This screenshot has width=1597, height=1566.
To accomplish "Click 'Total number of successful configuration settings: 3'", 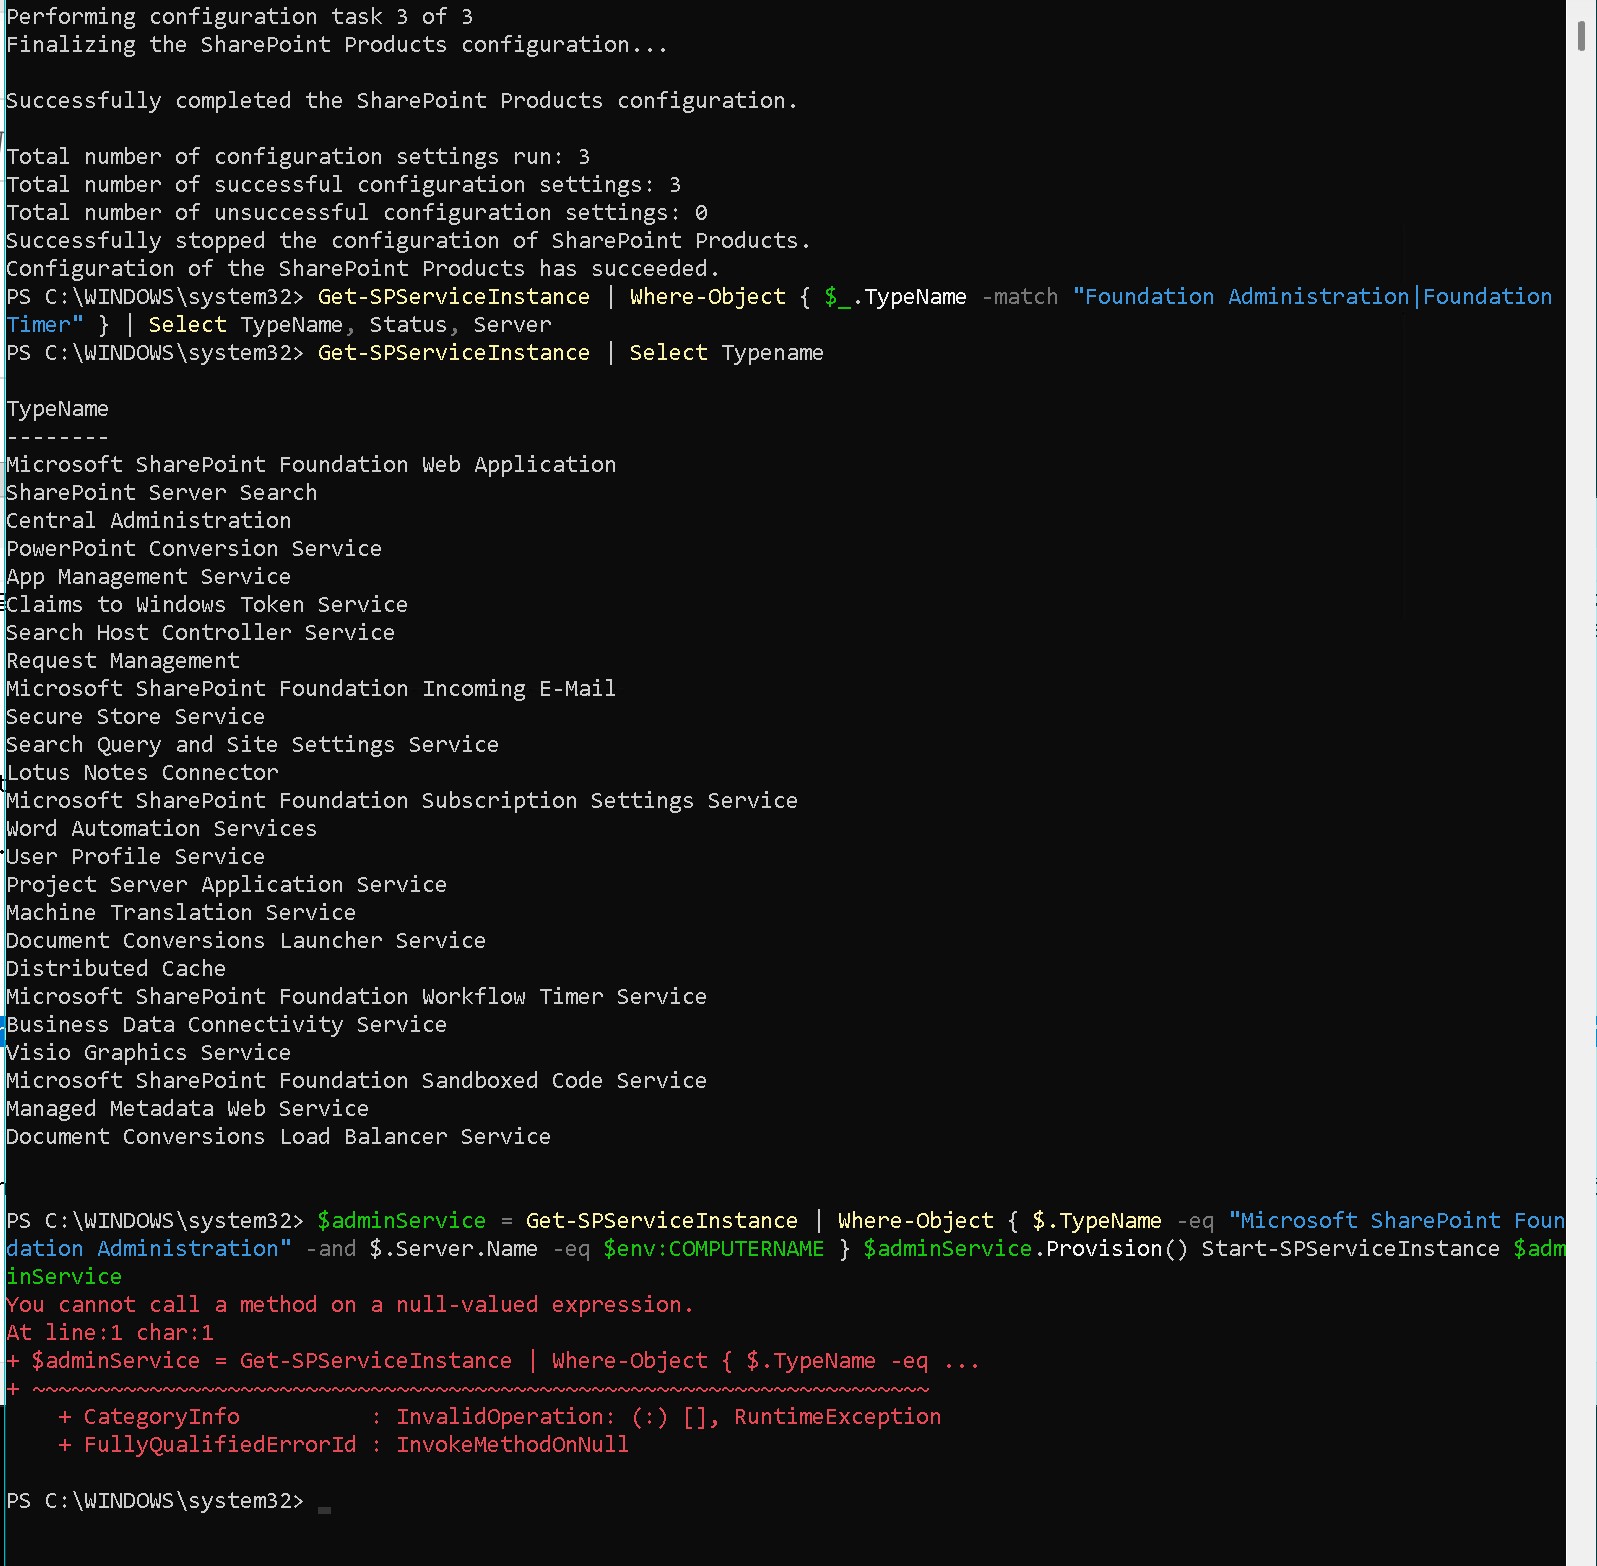I will pyautogui.click(x=344, y=185).
